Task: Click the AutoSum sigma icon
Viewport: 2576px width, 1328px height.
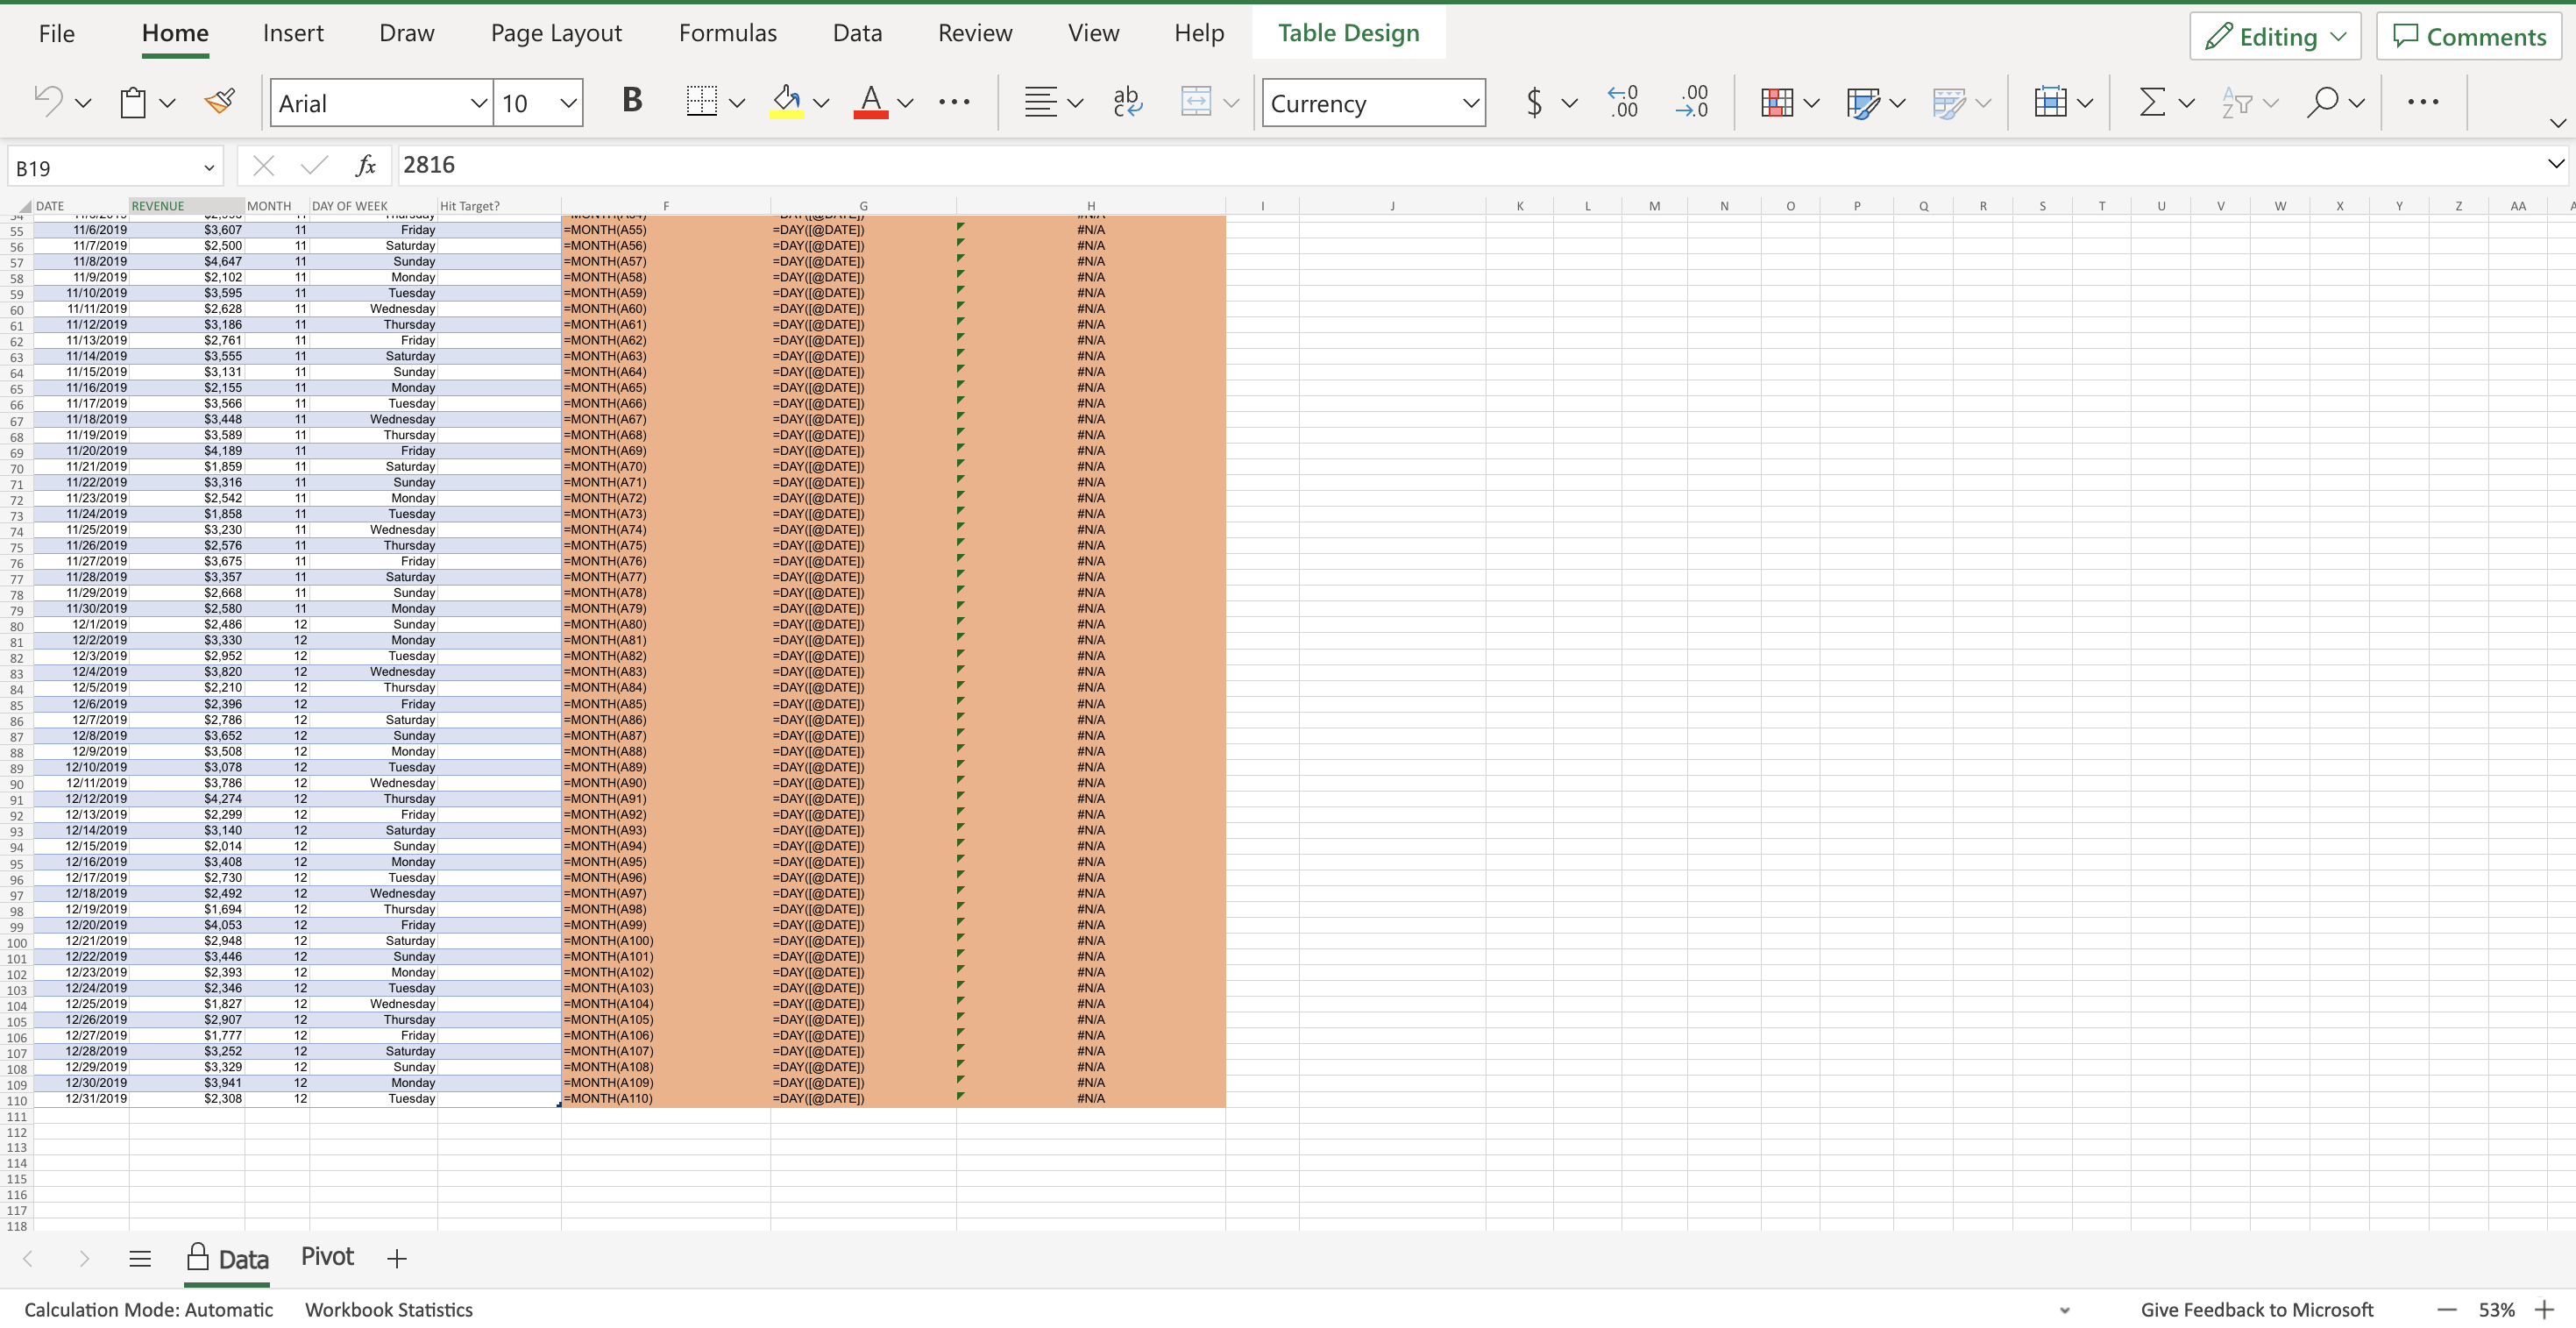Action: tap(2152, 102)
